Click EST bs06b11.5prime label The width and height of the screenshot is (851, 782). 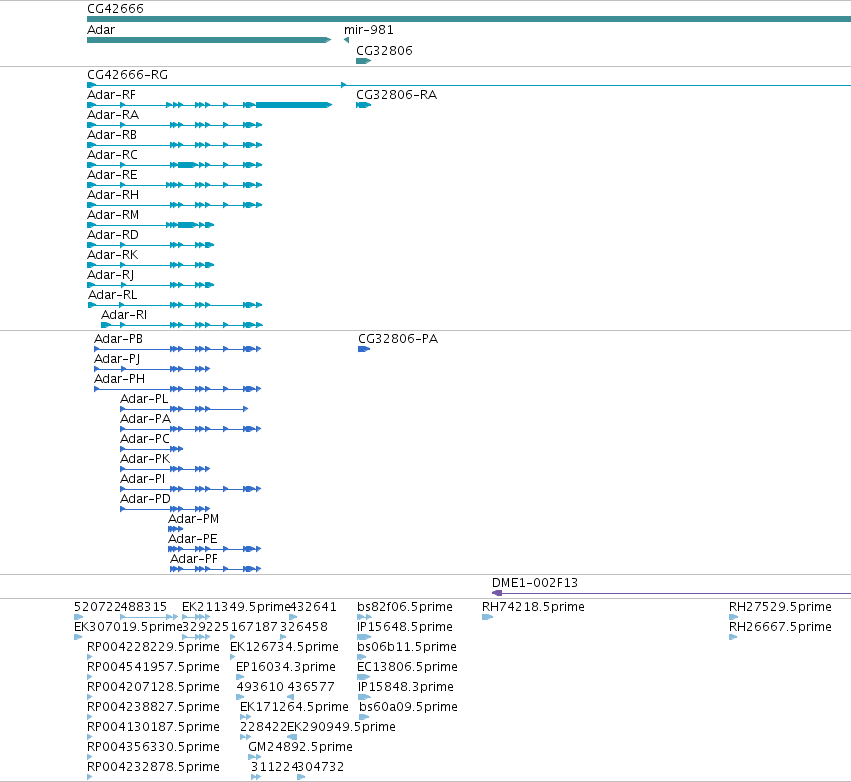tap(407, 647)
